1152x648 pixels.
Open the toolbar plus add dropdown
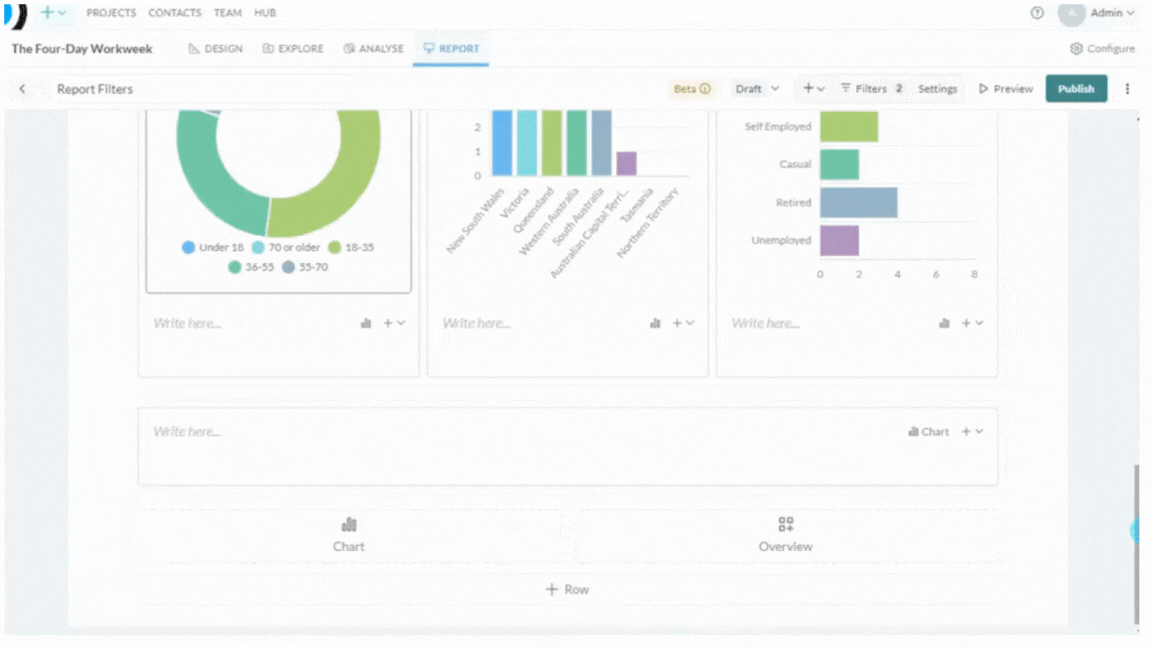(813, 89)
